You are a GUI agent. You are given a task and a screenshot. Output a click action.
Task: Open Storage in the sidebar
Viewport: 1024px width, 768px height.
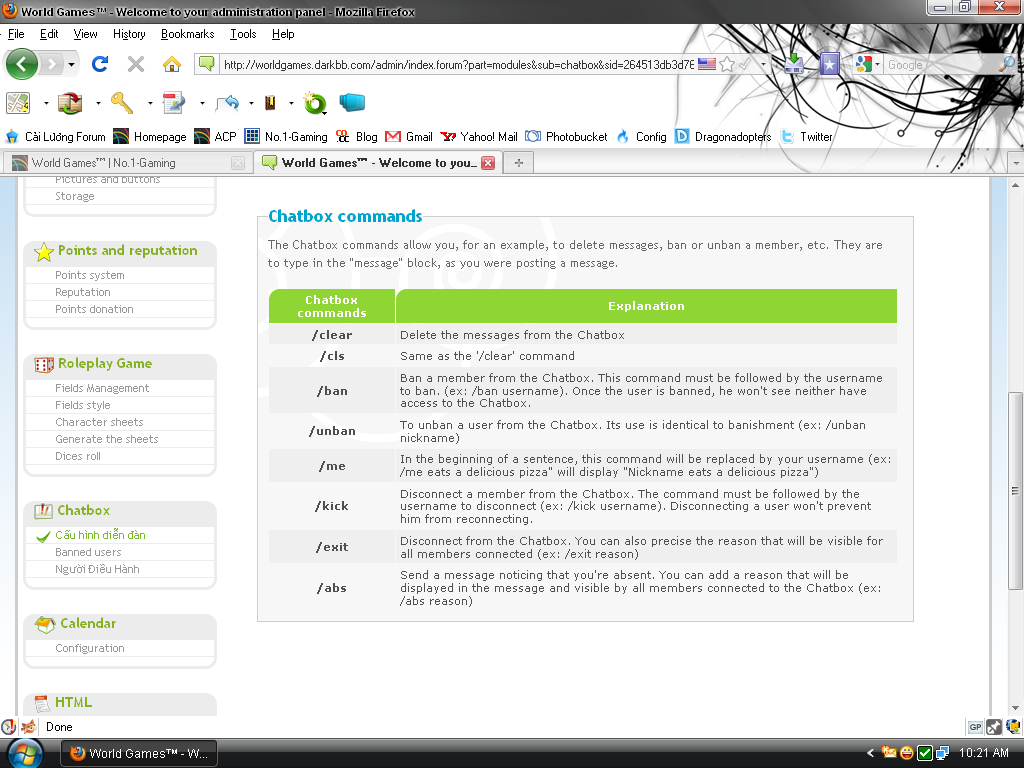[x=74, y=196]
